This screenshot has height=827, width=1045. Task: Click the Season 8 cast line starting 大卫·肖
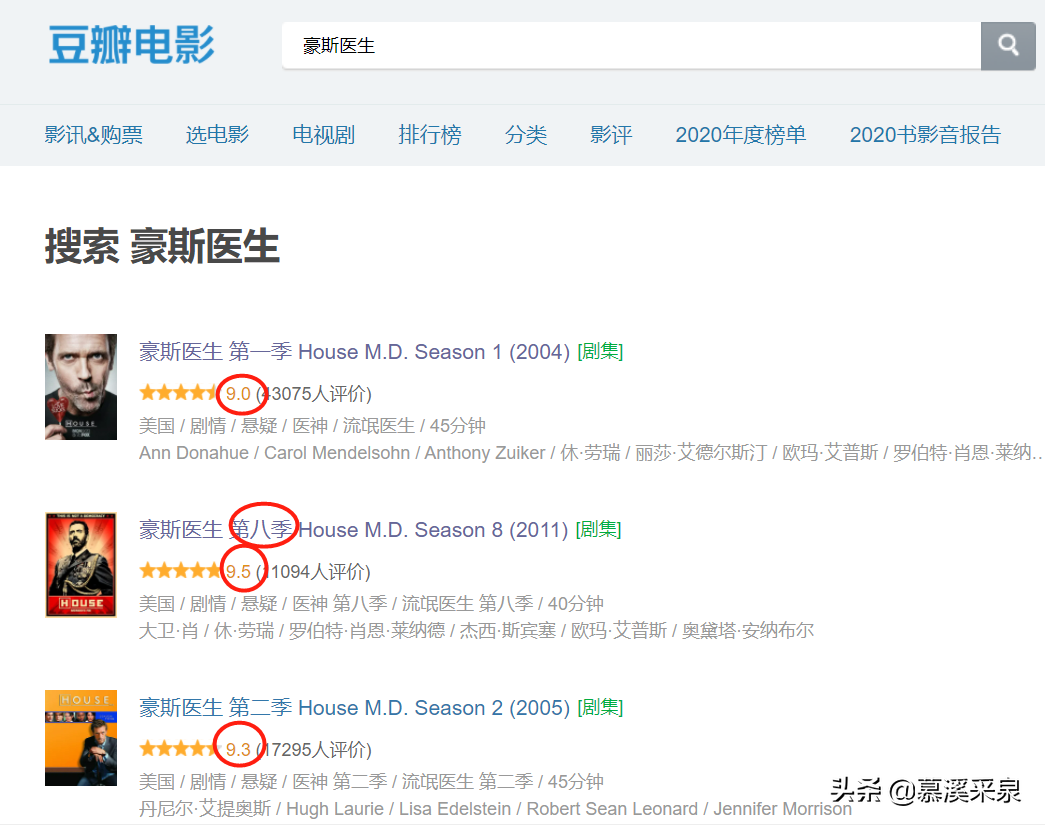click(476, 630)
